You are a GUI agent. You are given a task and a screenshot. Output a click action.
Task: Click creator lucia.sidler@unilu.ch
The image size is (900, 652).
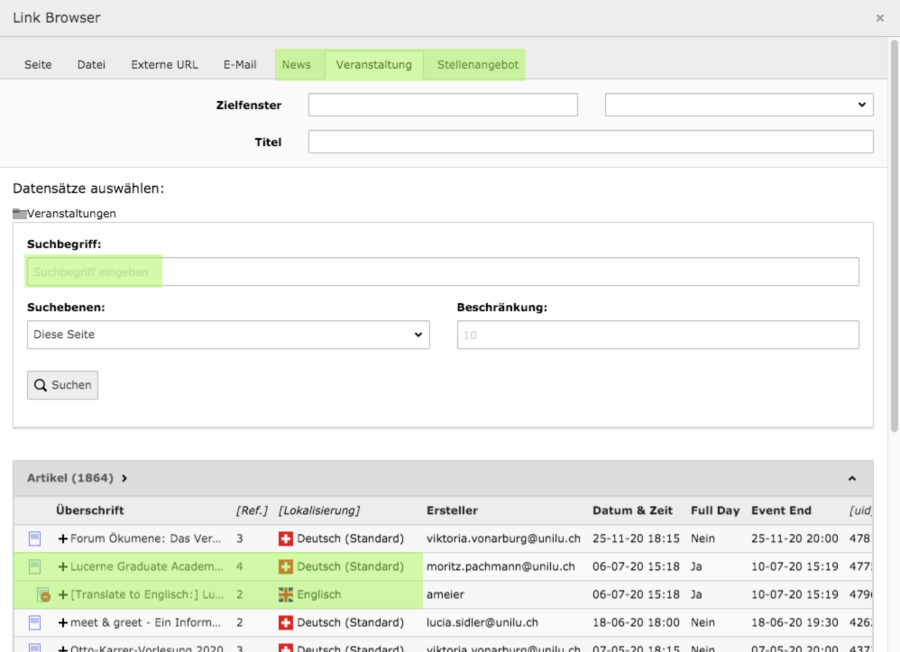pos(482,623)
